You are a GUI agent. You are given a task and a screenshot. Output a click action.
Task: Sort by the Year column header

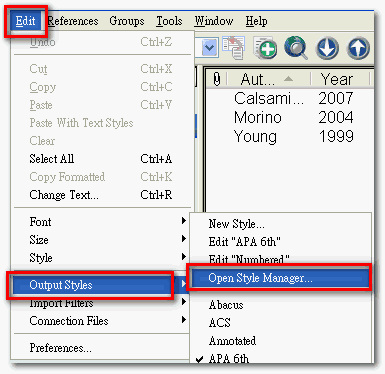pyautogui.click(x=340, y=79)
